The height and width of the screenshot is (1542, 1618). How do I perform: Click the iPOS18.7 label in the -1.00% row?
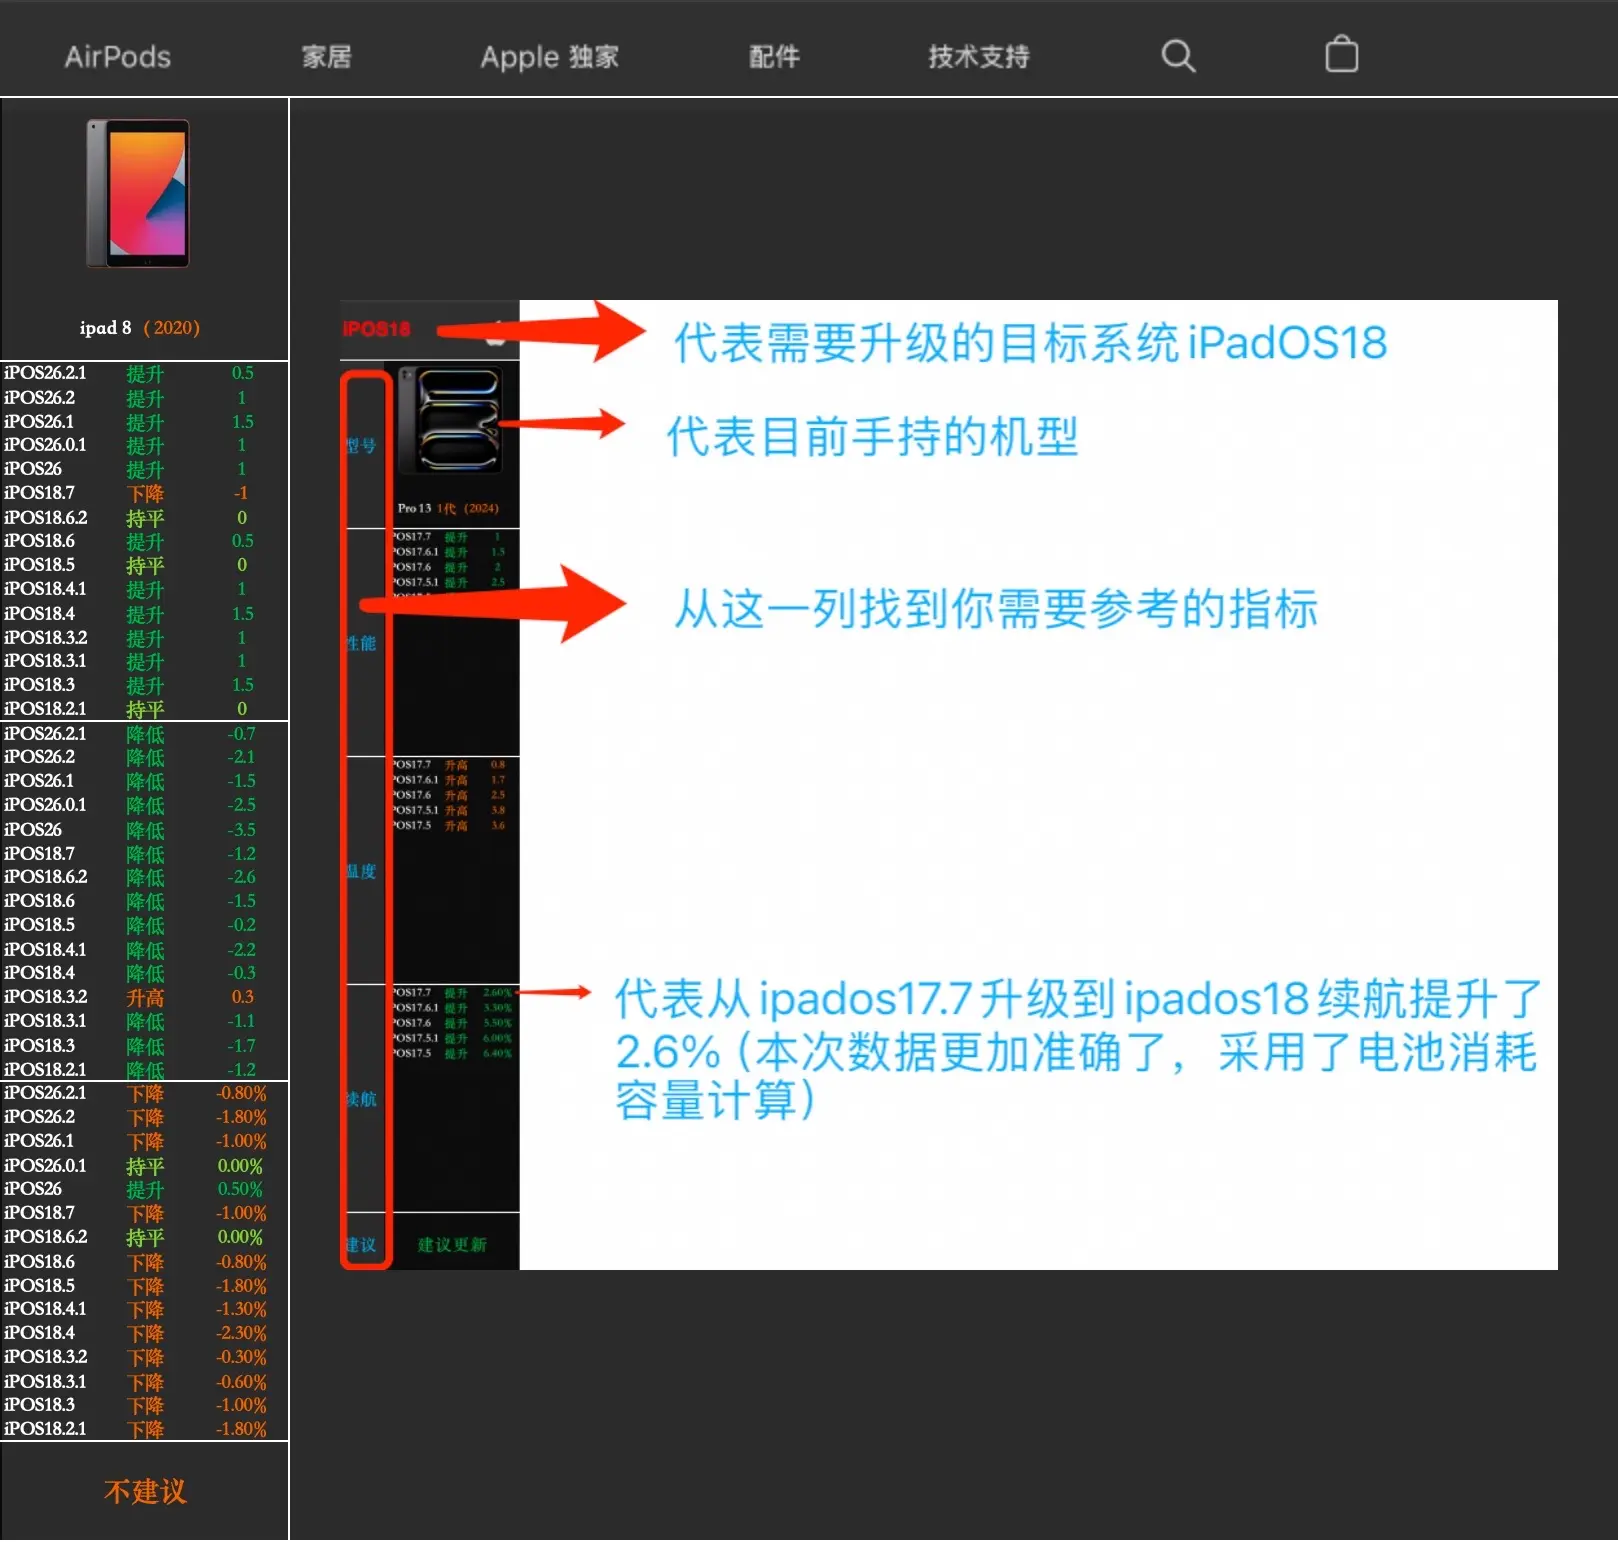pos(39,1213)
